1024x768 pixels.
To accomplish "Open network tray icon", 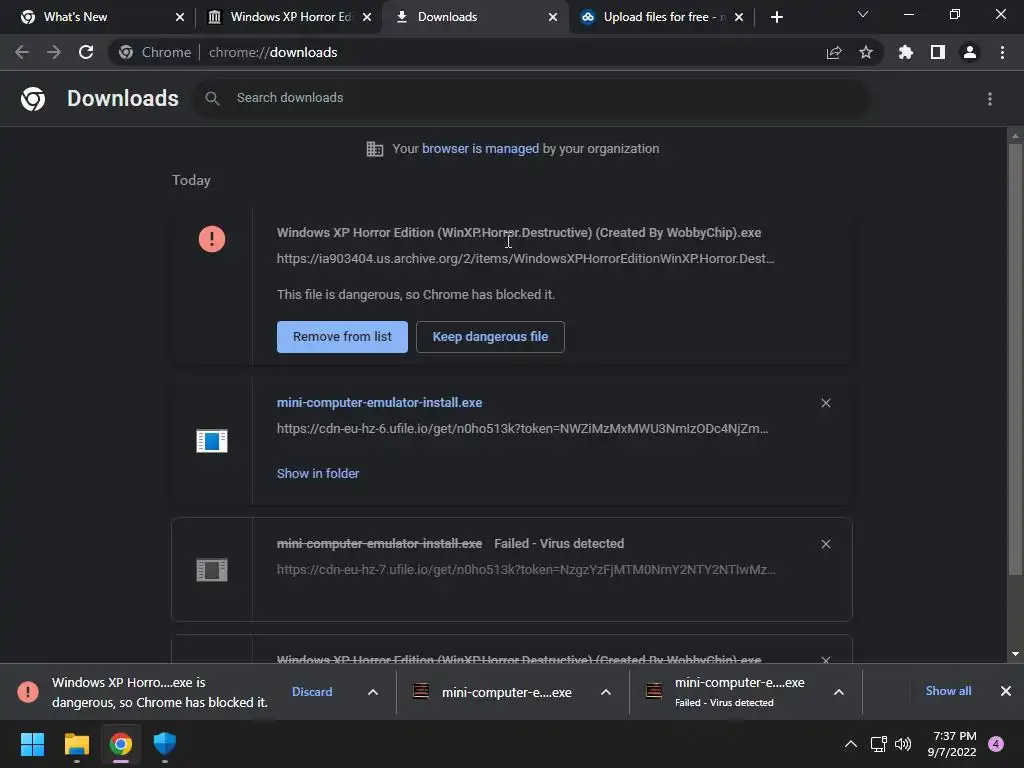I will pyautogui.click(x=878, y=744).
